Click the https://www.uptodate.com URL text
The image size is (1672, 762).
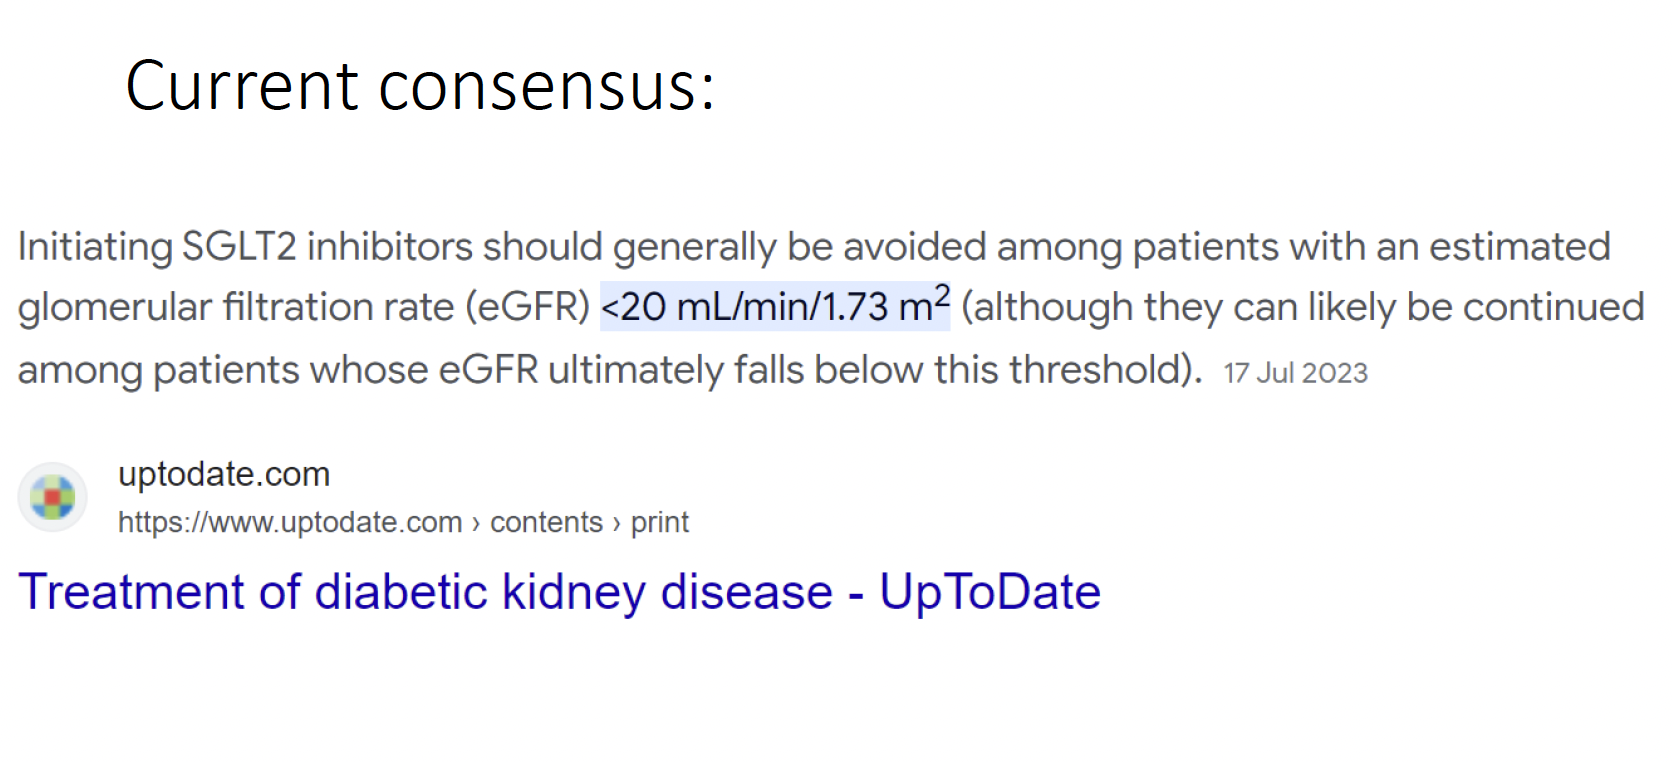pyautogui.click(x=290, y=522)
